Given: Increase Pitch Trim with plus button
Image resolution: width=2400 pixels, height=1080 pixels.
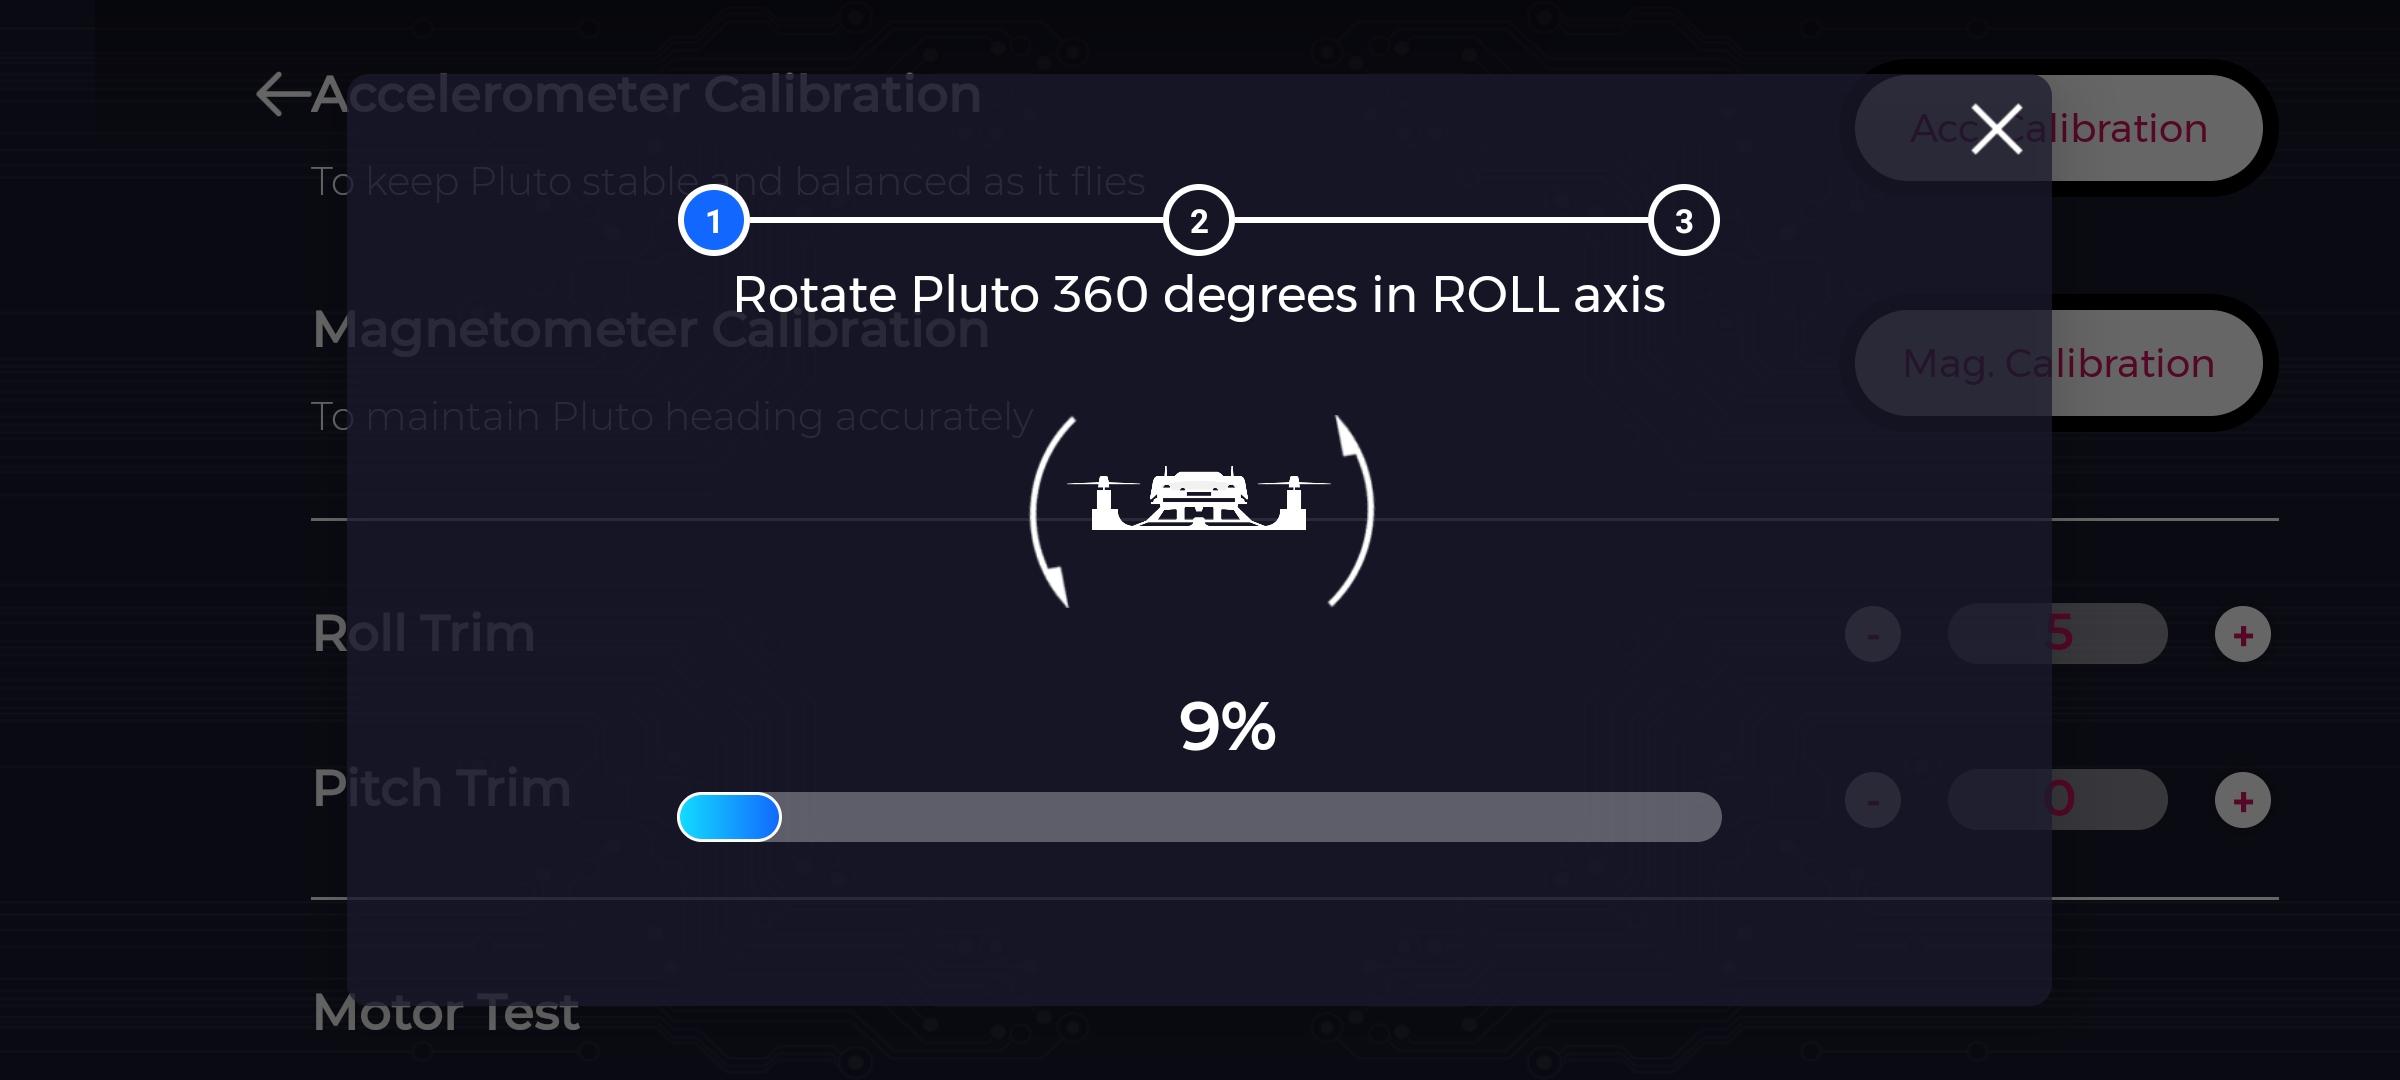Looking at the screenshot, I should (2242, 800).
